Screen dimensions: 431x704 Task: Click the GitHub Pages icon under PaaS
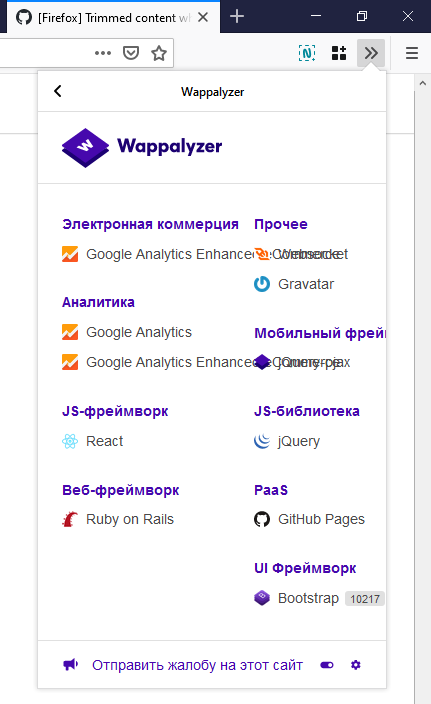[x=262, y=519]
